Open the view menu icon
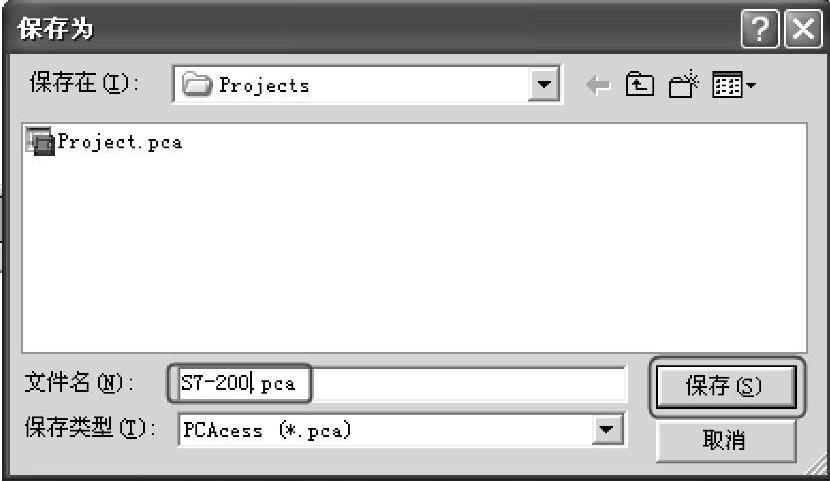This screenshot has height=481, width=830. click(727, 85)
